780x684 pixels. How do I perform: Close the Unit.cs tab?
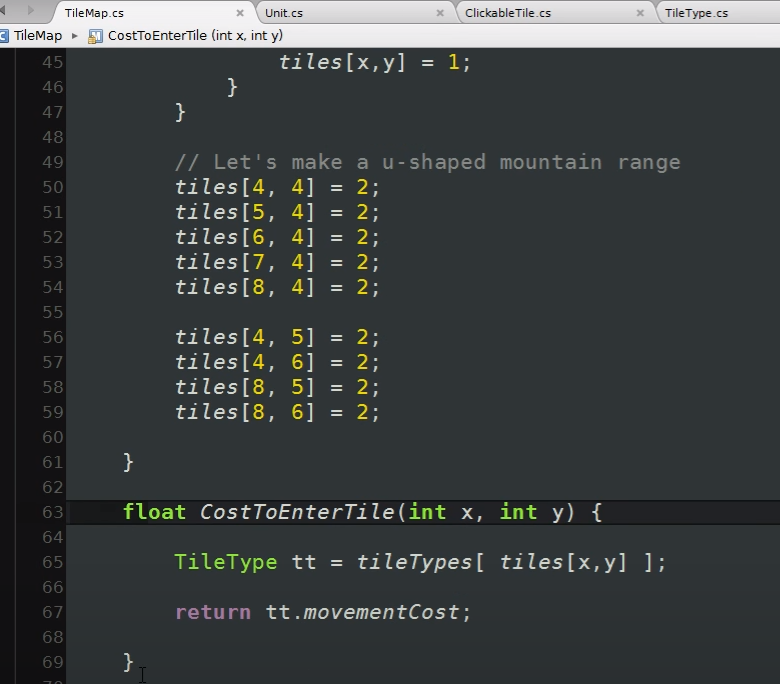coord(440,13)
